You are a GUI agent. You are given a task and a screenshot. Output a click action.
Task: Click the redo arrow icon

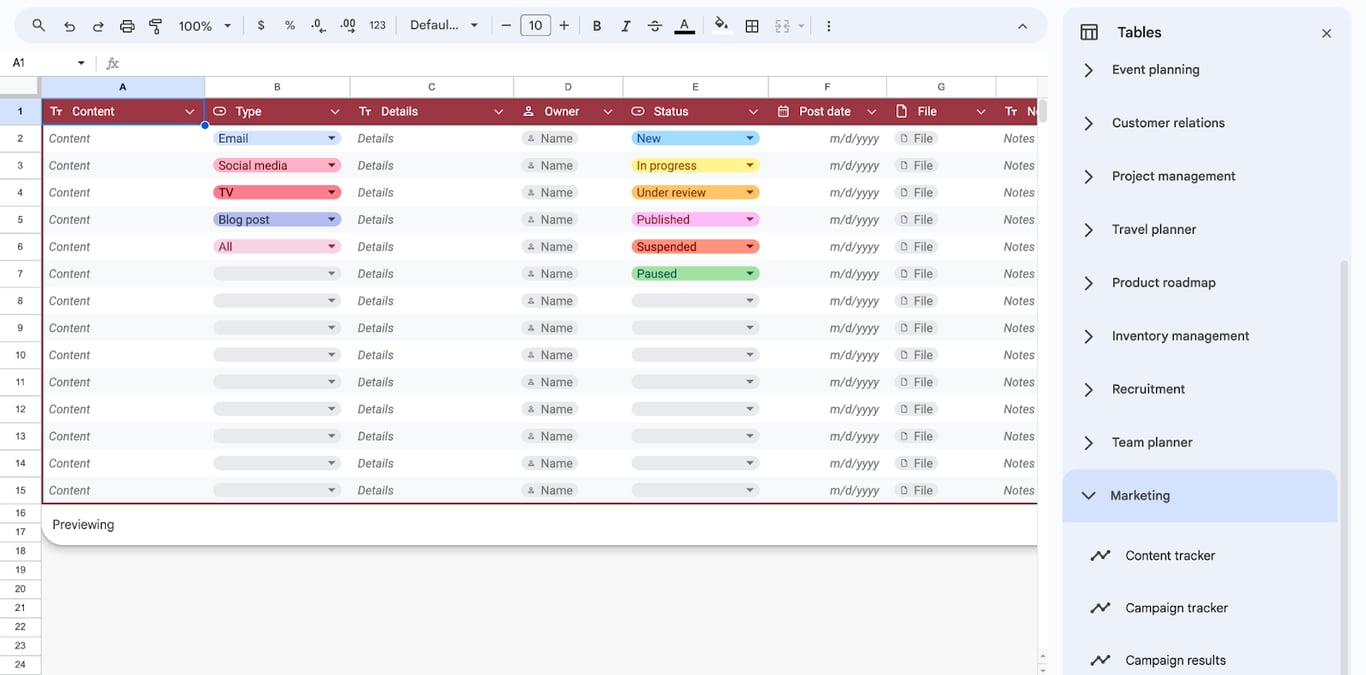pyautogui.click(x=98, y=26)
